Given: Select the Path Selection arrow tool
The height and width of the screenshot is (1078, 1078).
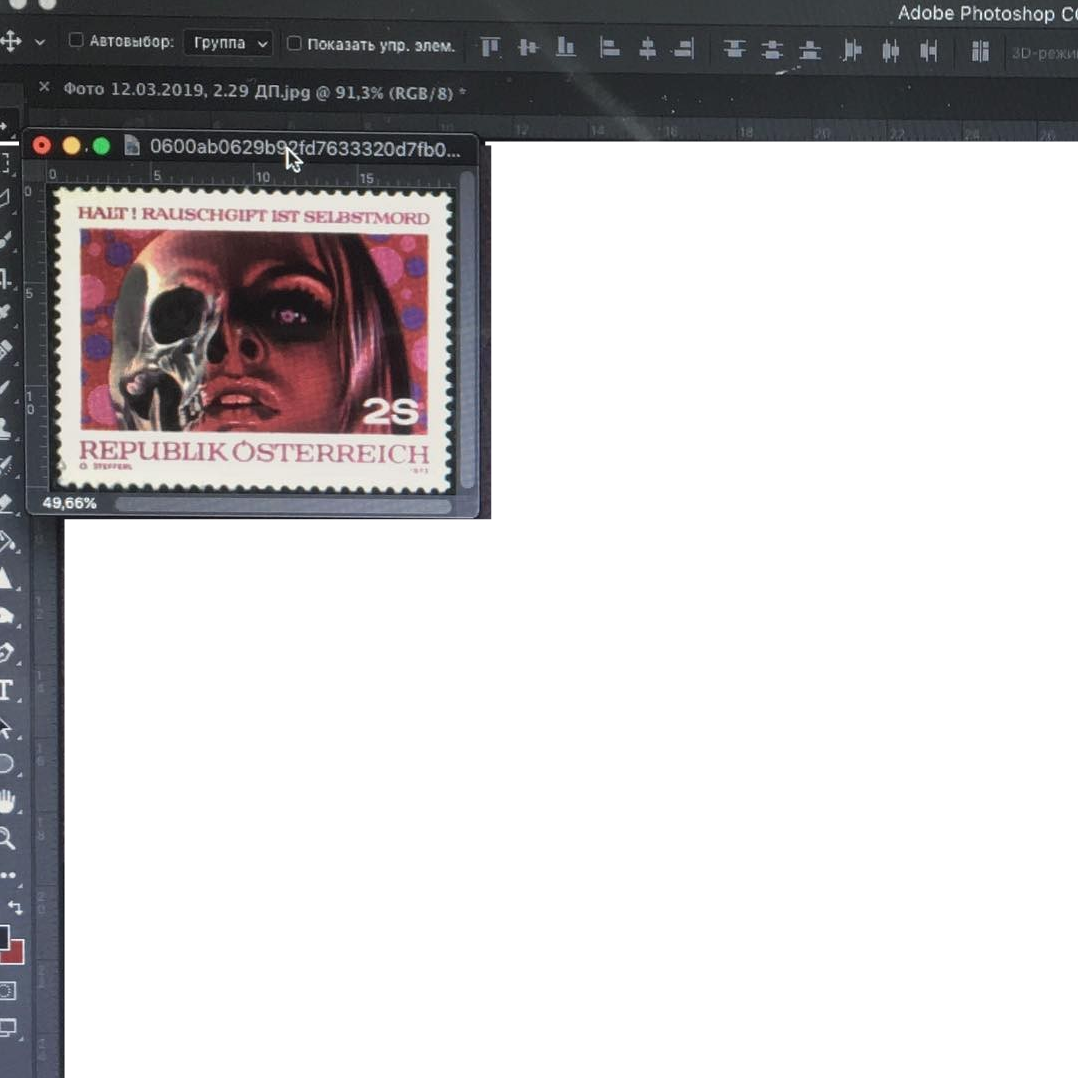Looking at the screenshot, I should coord(7,727).
